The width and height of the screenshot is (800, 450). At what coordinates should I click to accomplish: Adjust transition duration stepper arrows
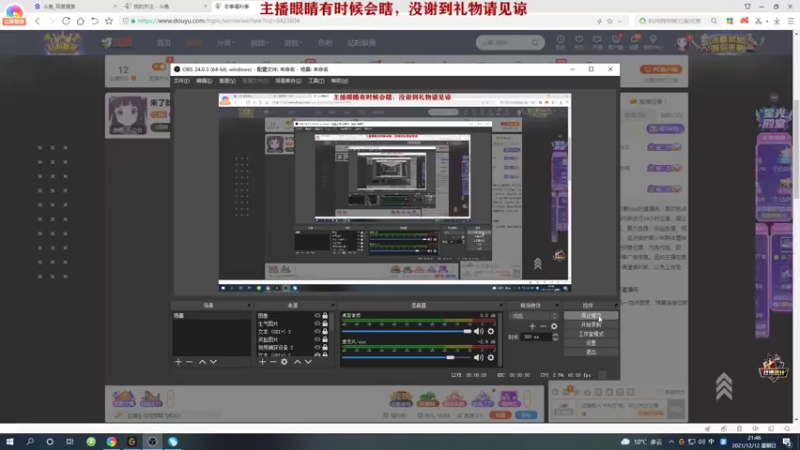(555, 337)
